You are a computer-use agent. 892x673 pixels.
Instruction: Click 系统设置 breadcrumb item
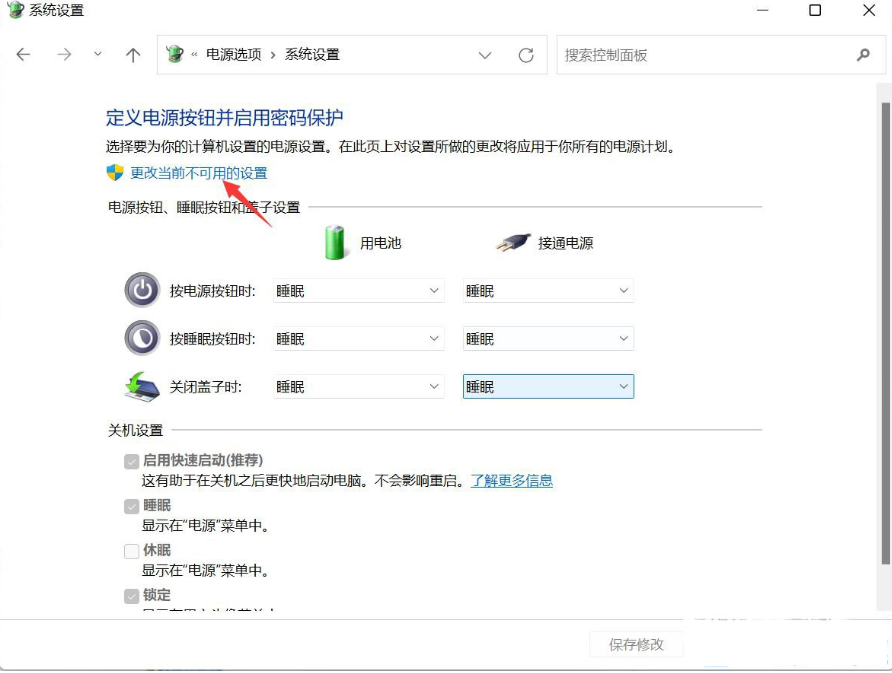tap(312, 55)
